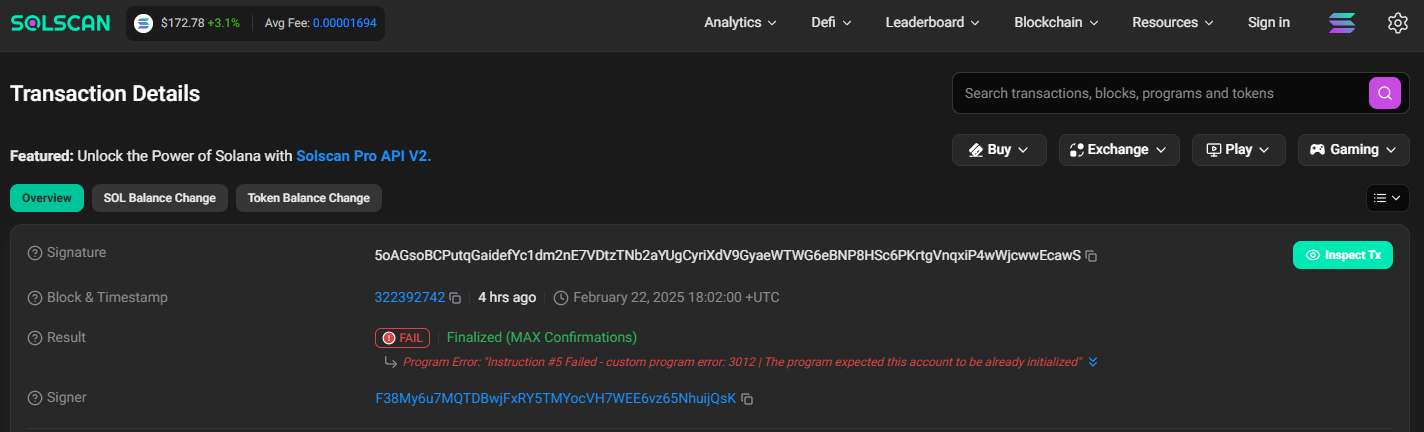Click the Solana gradient network icon
The image size is (1424, 432).
[x=1342, y=23]
